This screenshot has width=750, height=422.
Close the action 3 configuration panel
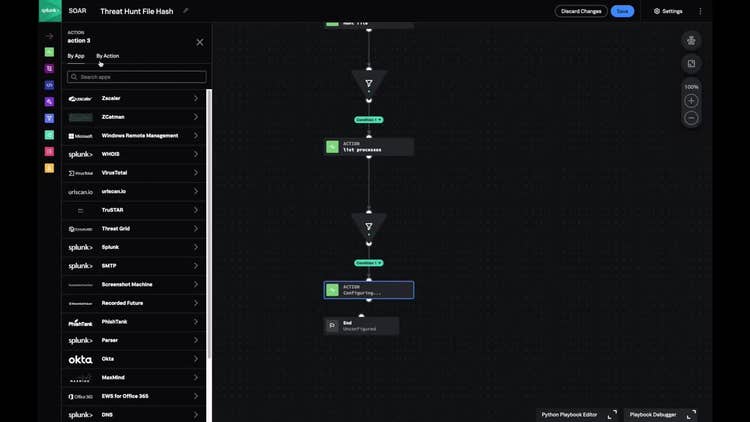tap(199, 42)
